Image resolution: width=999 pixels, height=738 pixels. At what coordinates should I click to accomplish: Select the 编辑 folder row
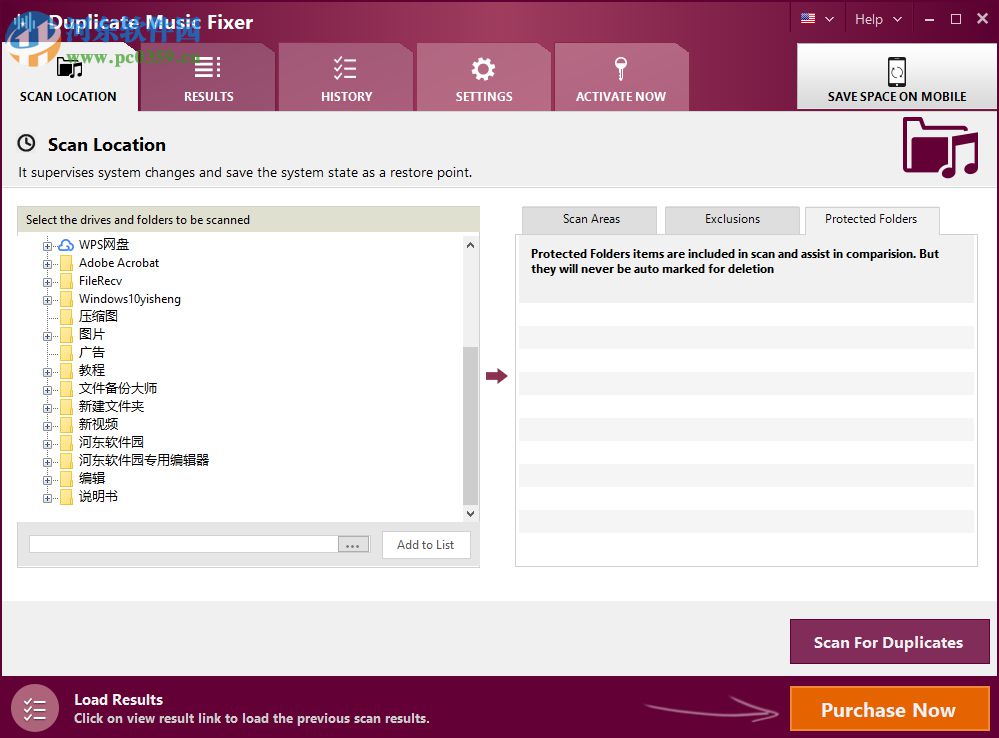pos(92,478)
